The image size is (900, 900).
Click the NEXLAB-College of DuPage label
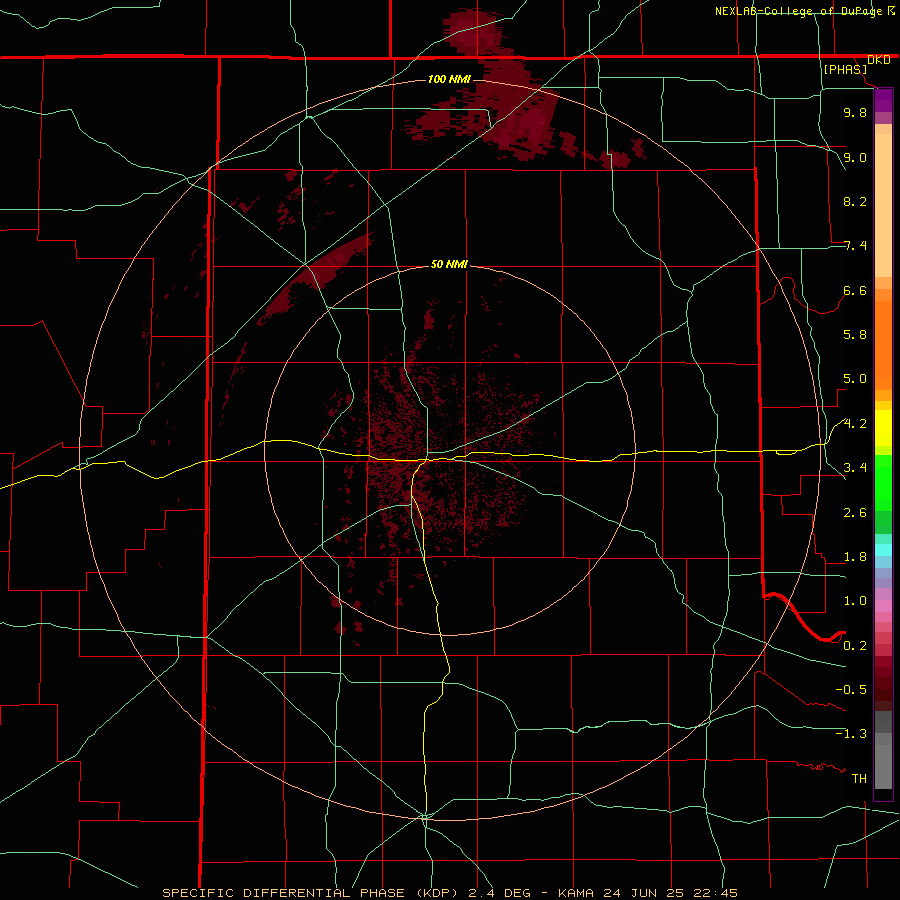798,11
